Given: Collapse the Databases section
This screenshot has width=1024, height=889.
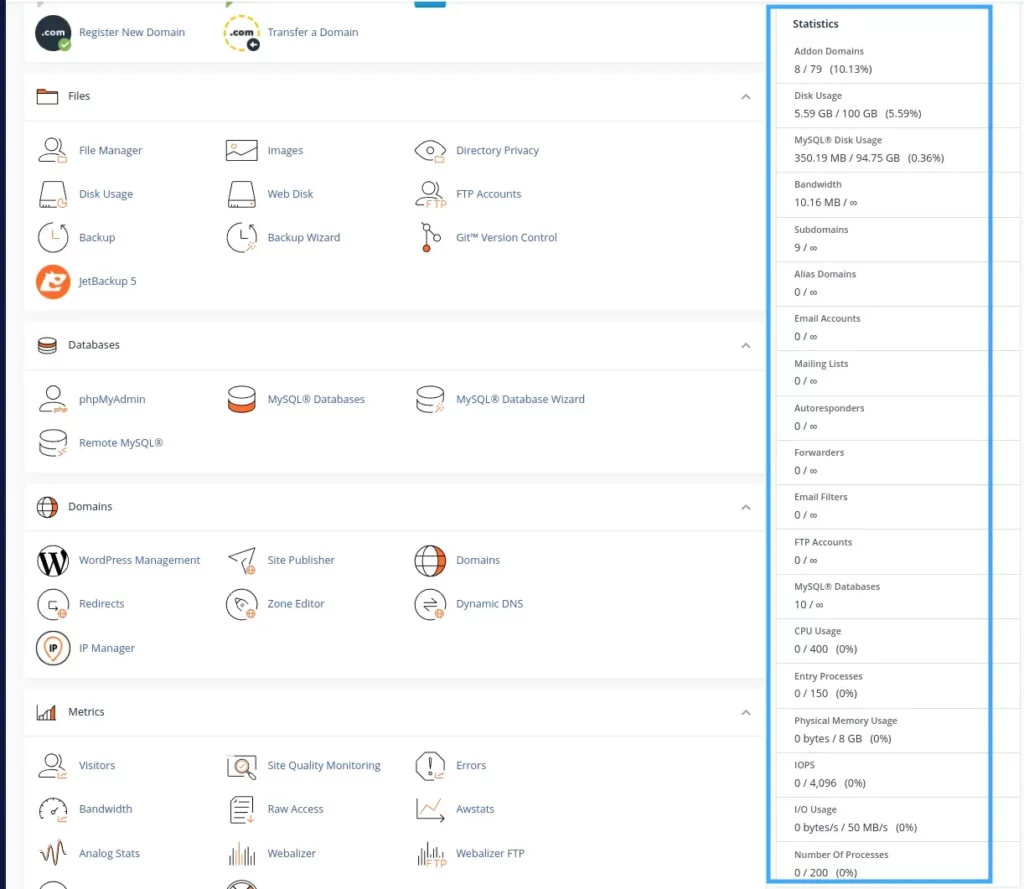Looking at the screenshot, I should tap(745, 346).
